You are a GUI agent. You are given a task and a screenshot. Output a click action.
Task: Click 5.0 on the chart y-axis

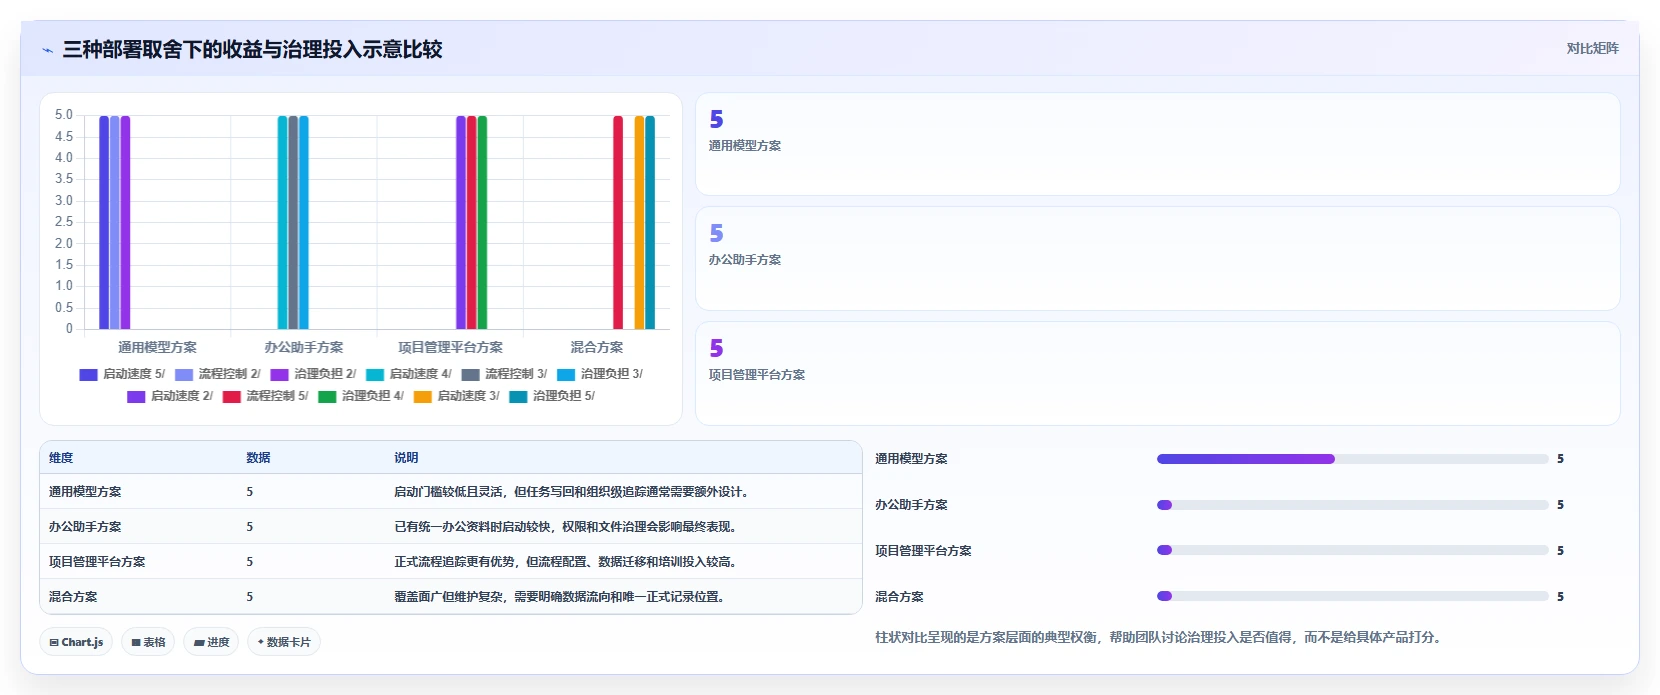pyautogui.click(x=64, y=115)
